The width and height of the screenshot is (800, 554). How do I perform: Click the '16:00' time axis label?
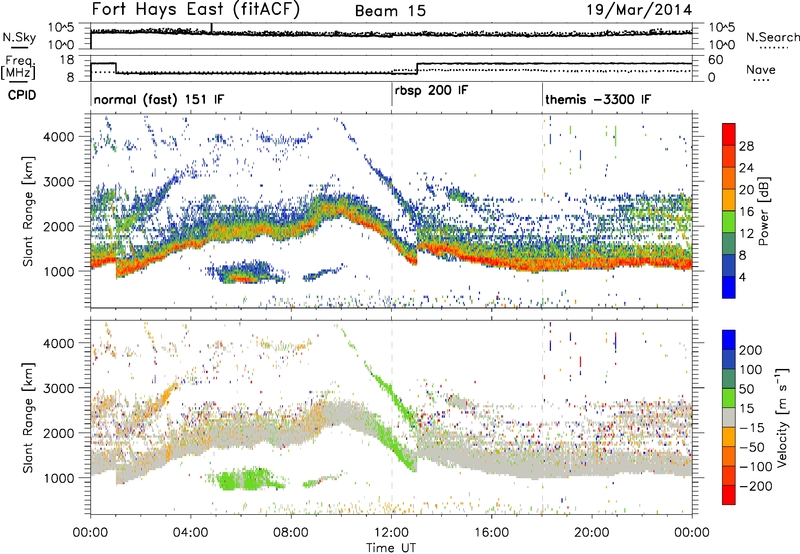click(x=492, y=533)
